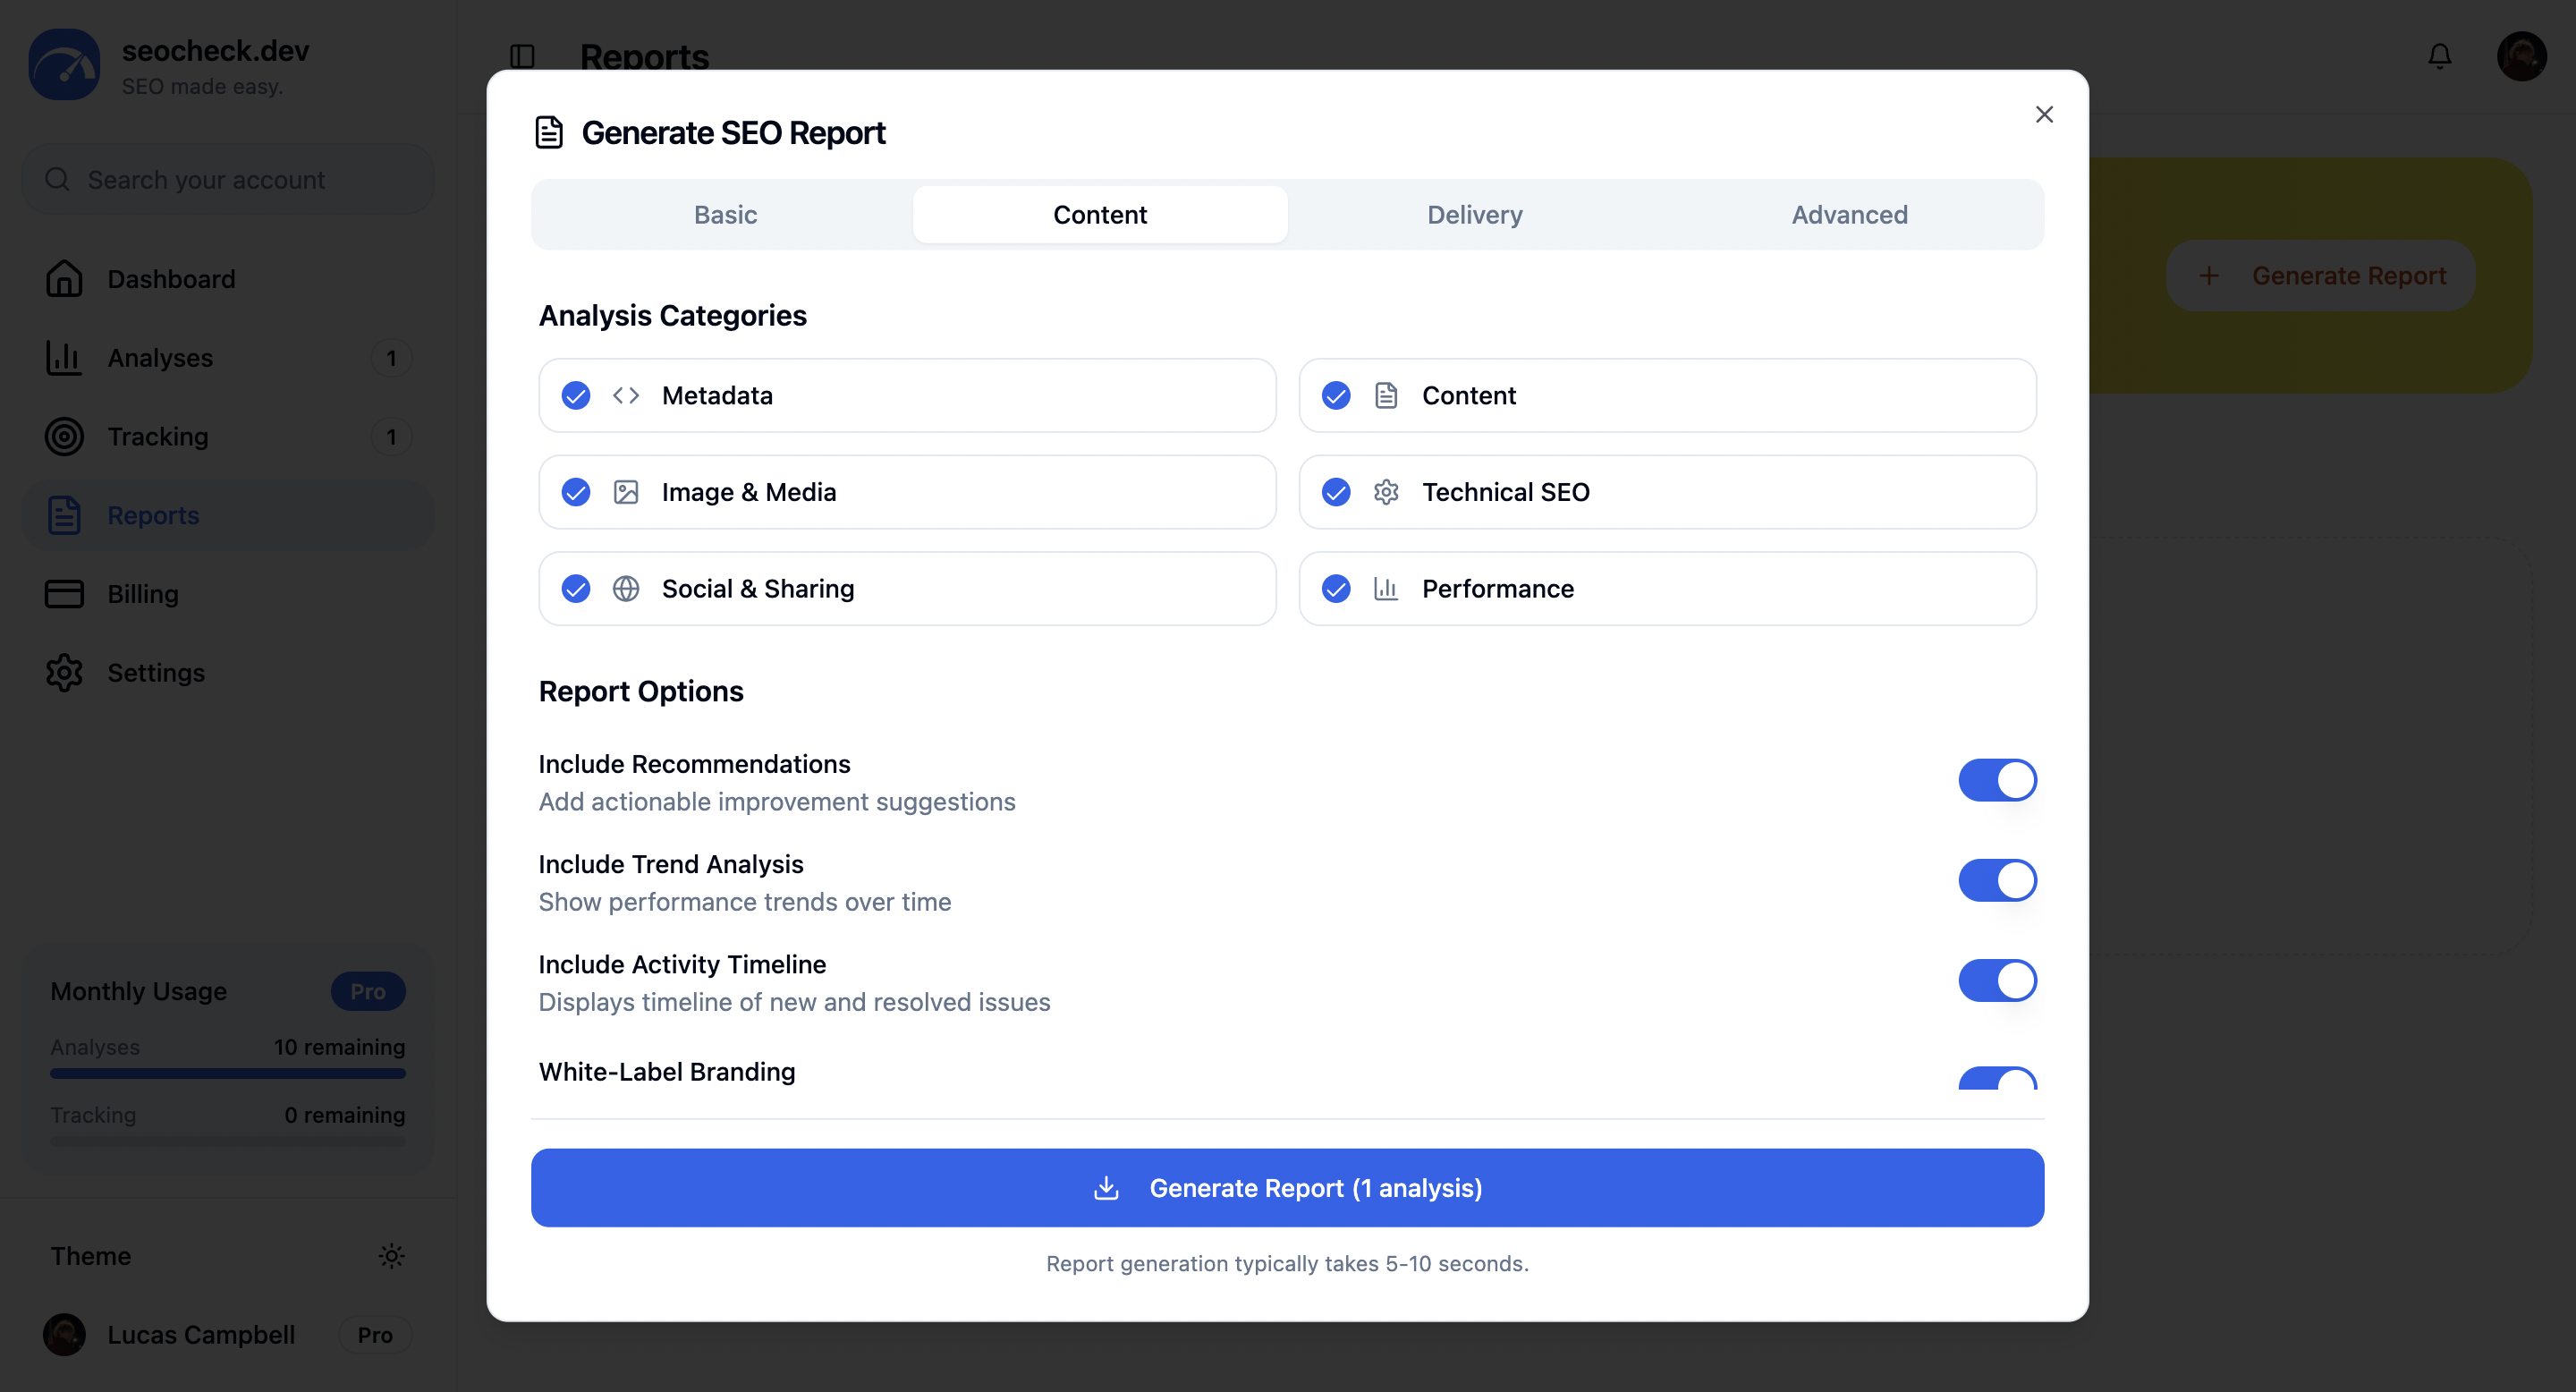Screen dimensions: 2576x1392
Task: Open the Analyses sidebar item
Action: pyautogui.click(x=228, y=358)
